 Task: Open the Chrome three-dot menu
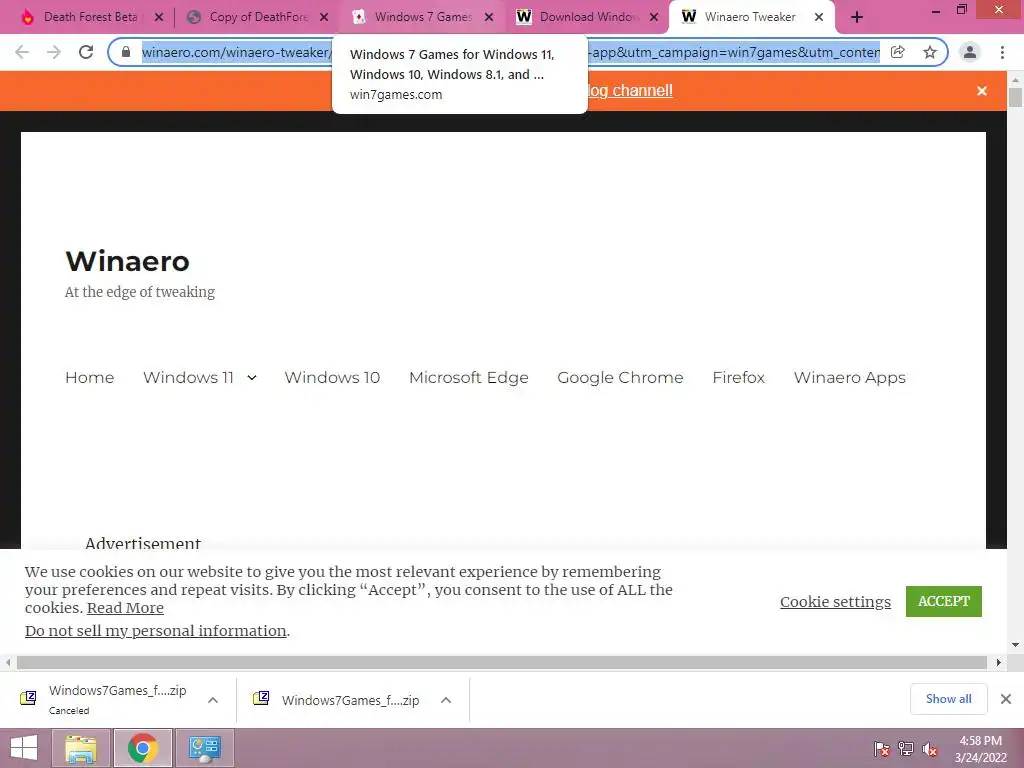coord(1002,52)
